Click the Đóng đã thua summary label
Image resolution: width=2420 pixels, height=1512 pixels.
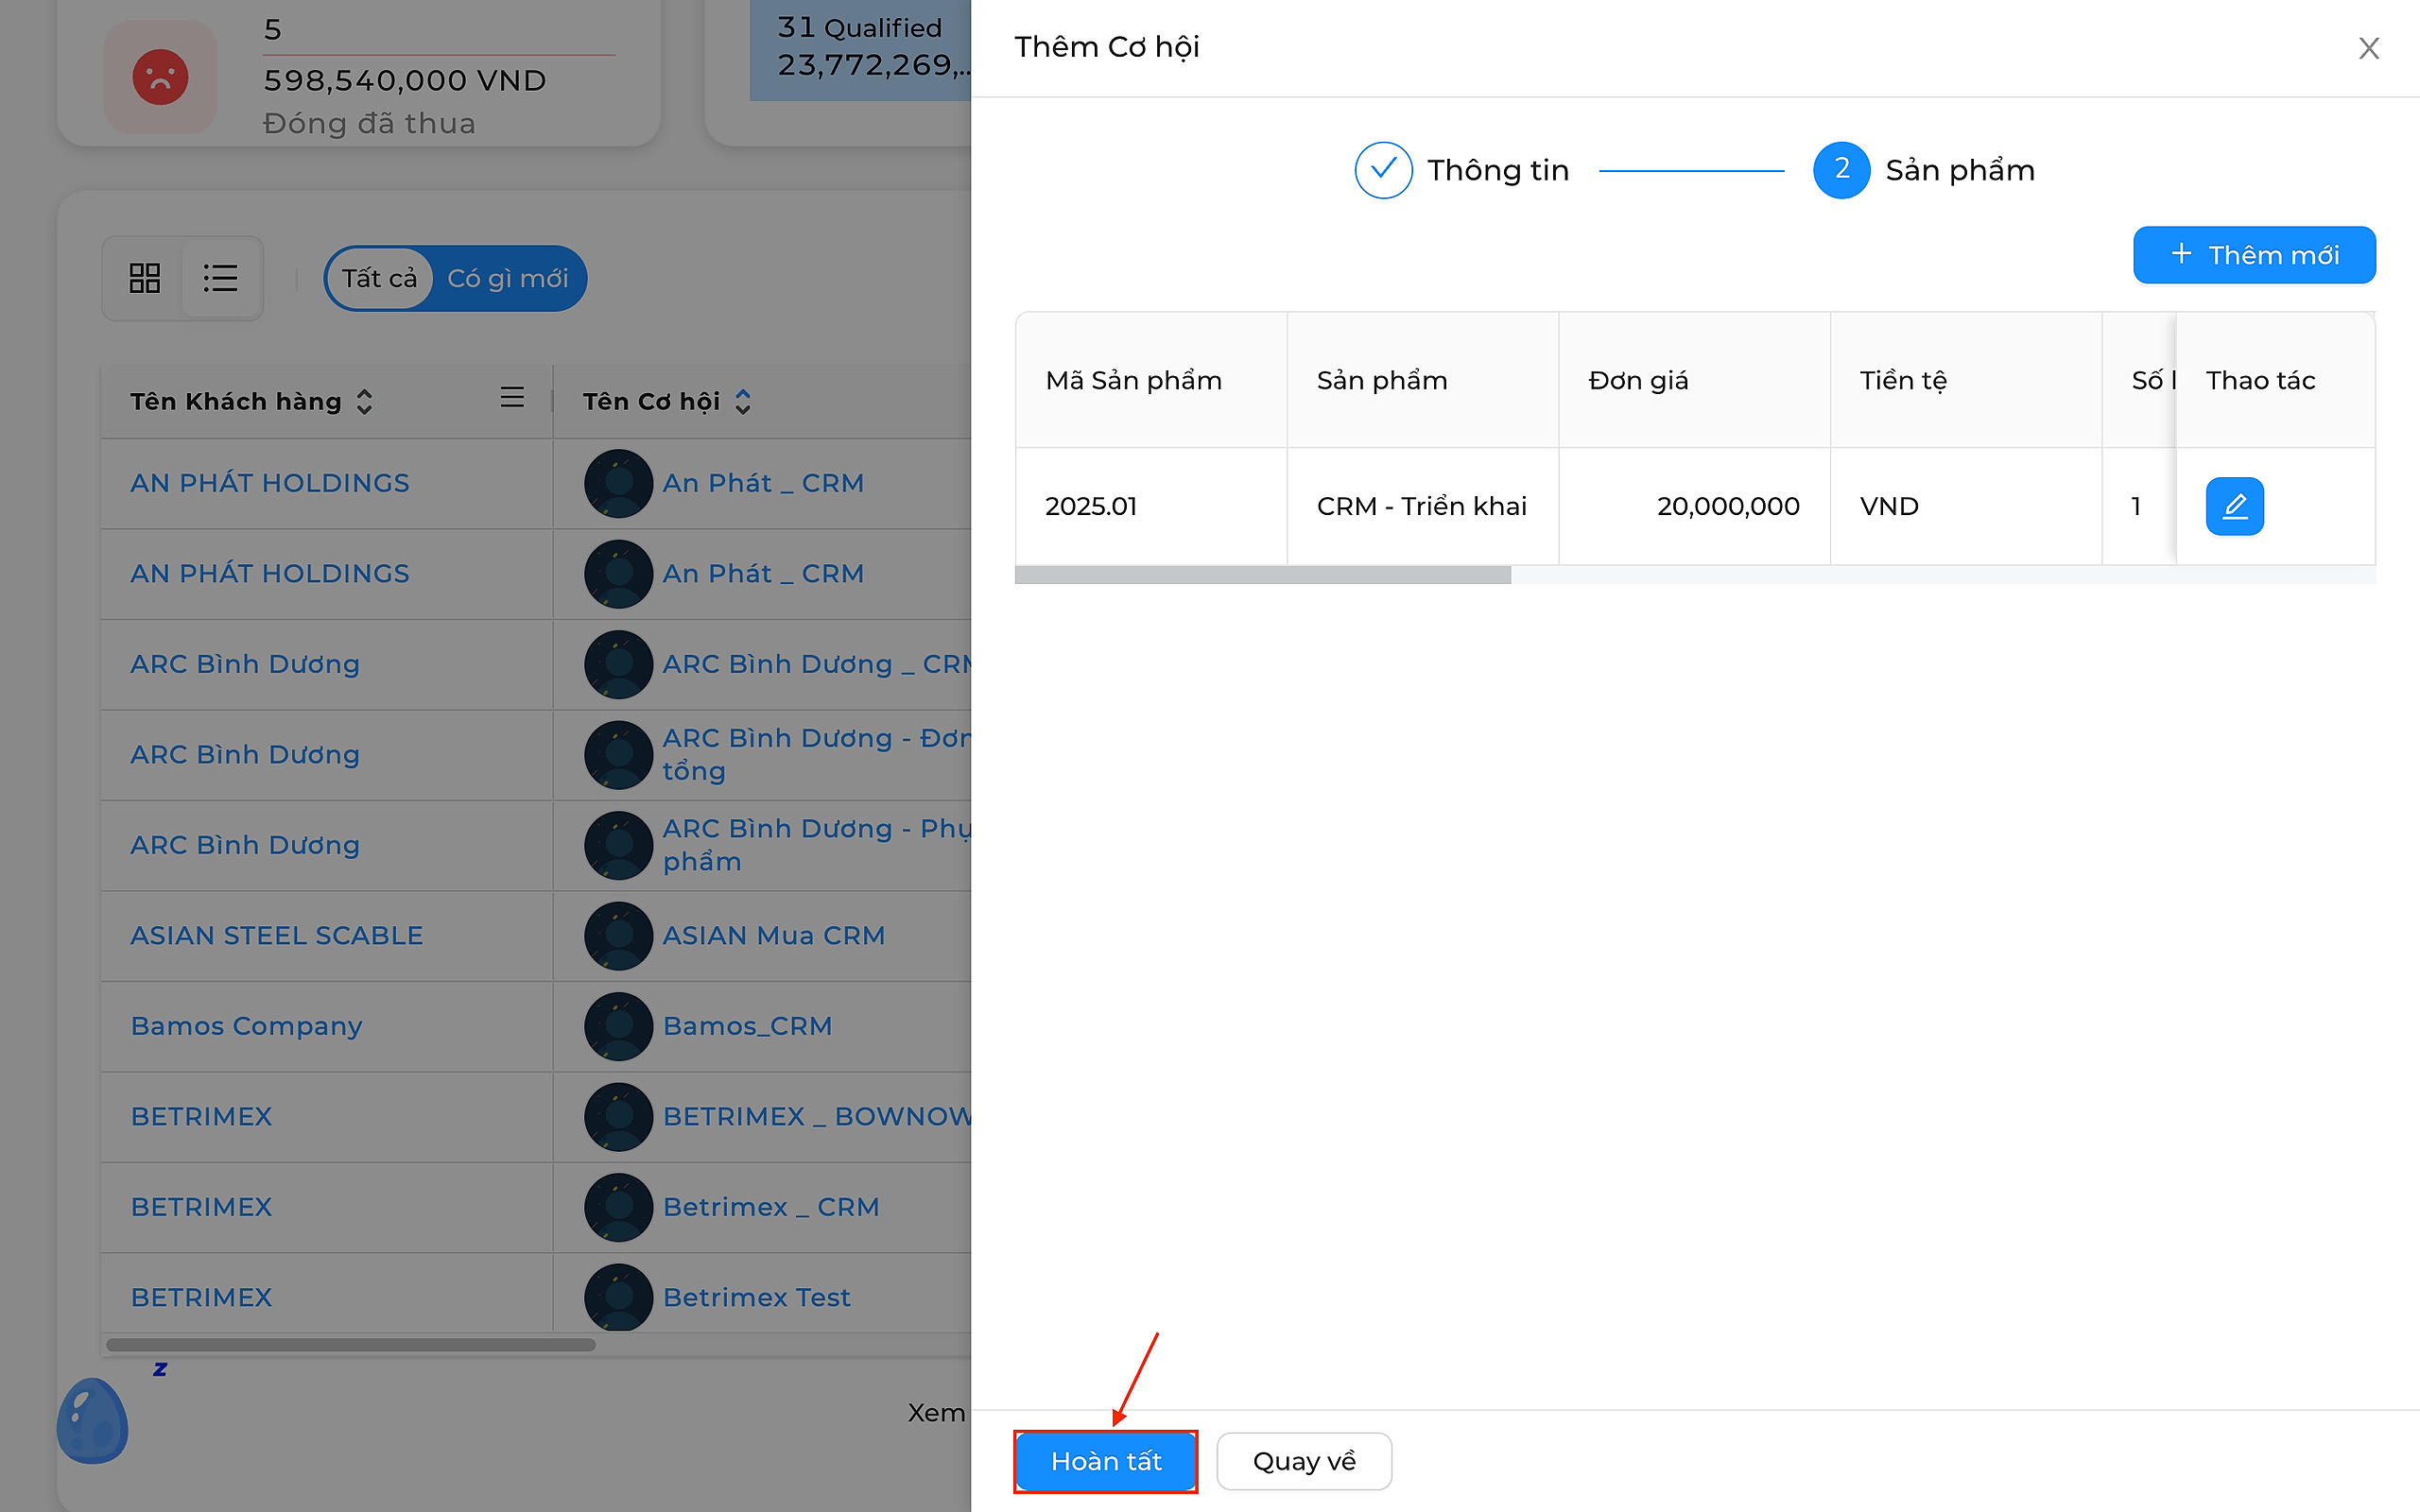coord(369,124)
